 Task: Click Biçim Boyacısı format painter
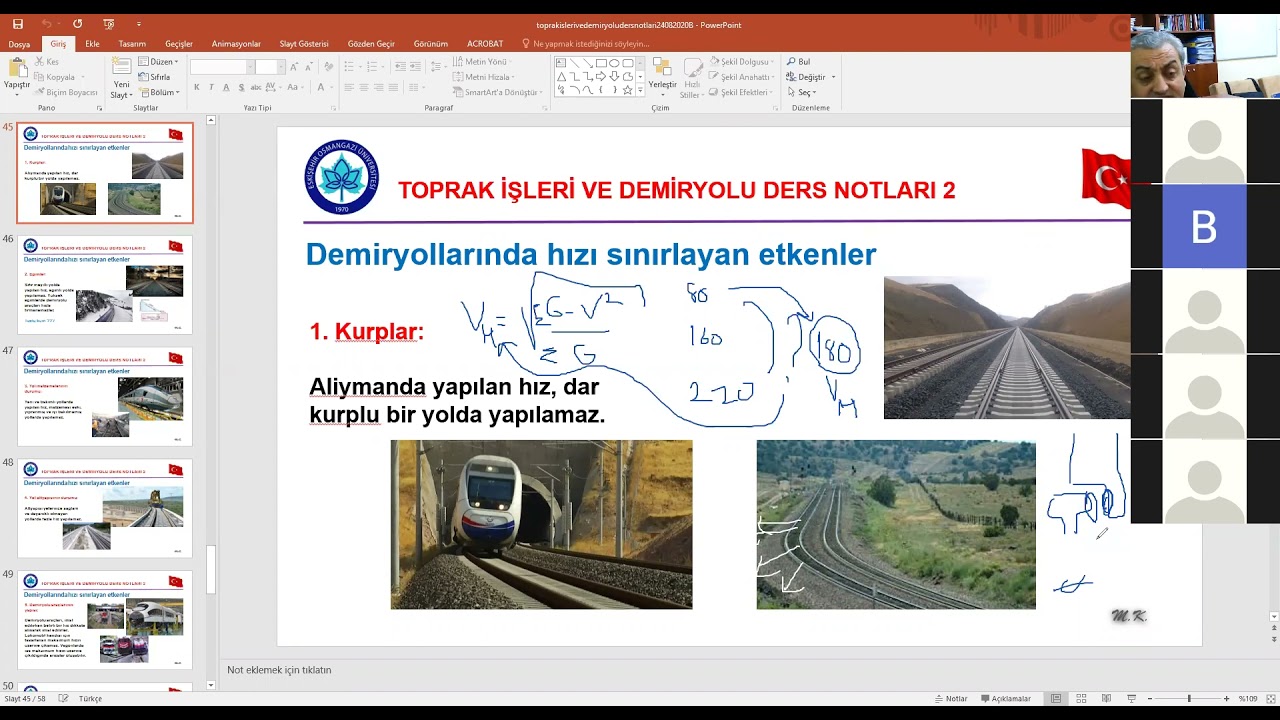click(66, 92)
